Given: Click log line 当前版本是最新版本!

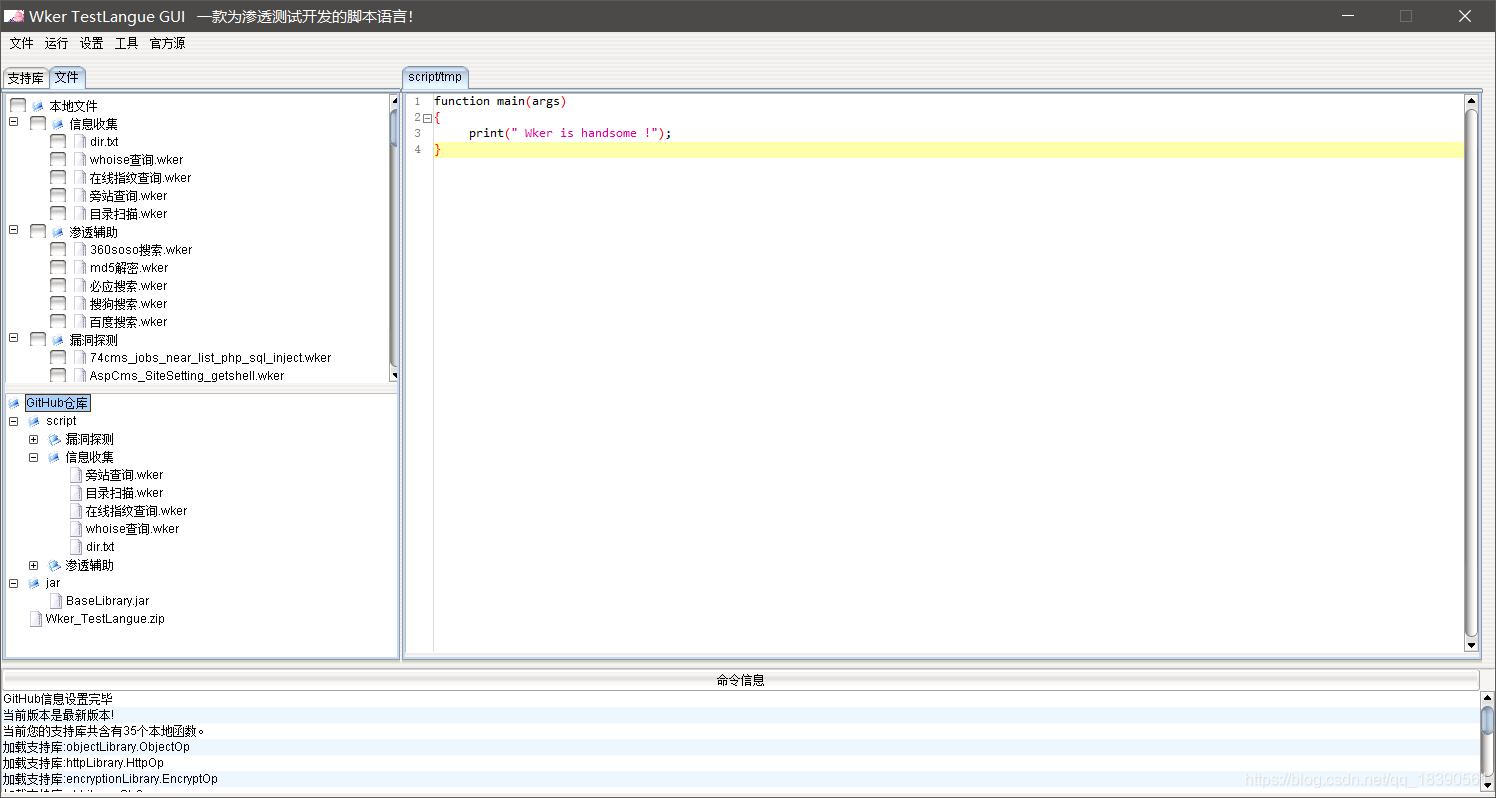Looking at the screenshot, I should [58, 715].
